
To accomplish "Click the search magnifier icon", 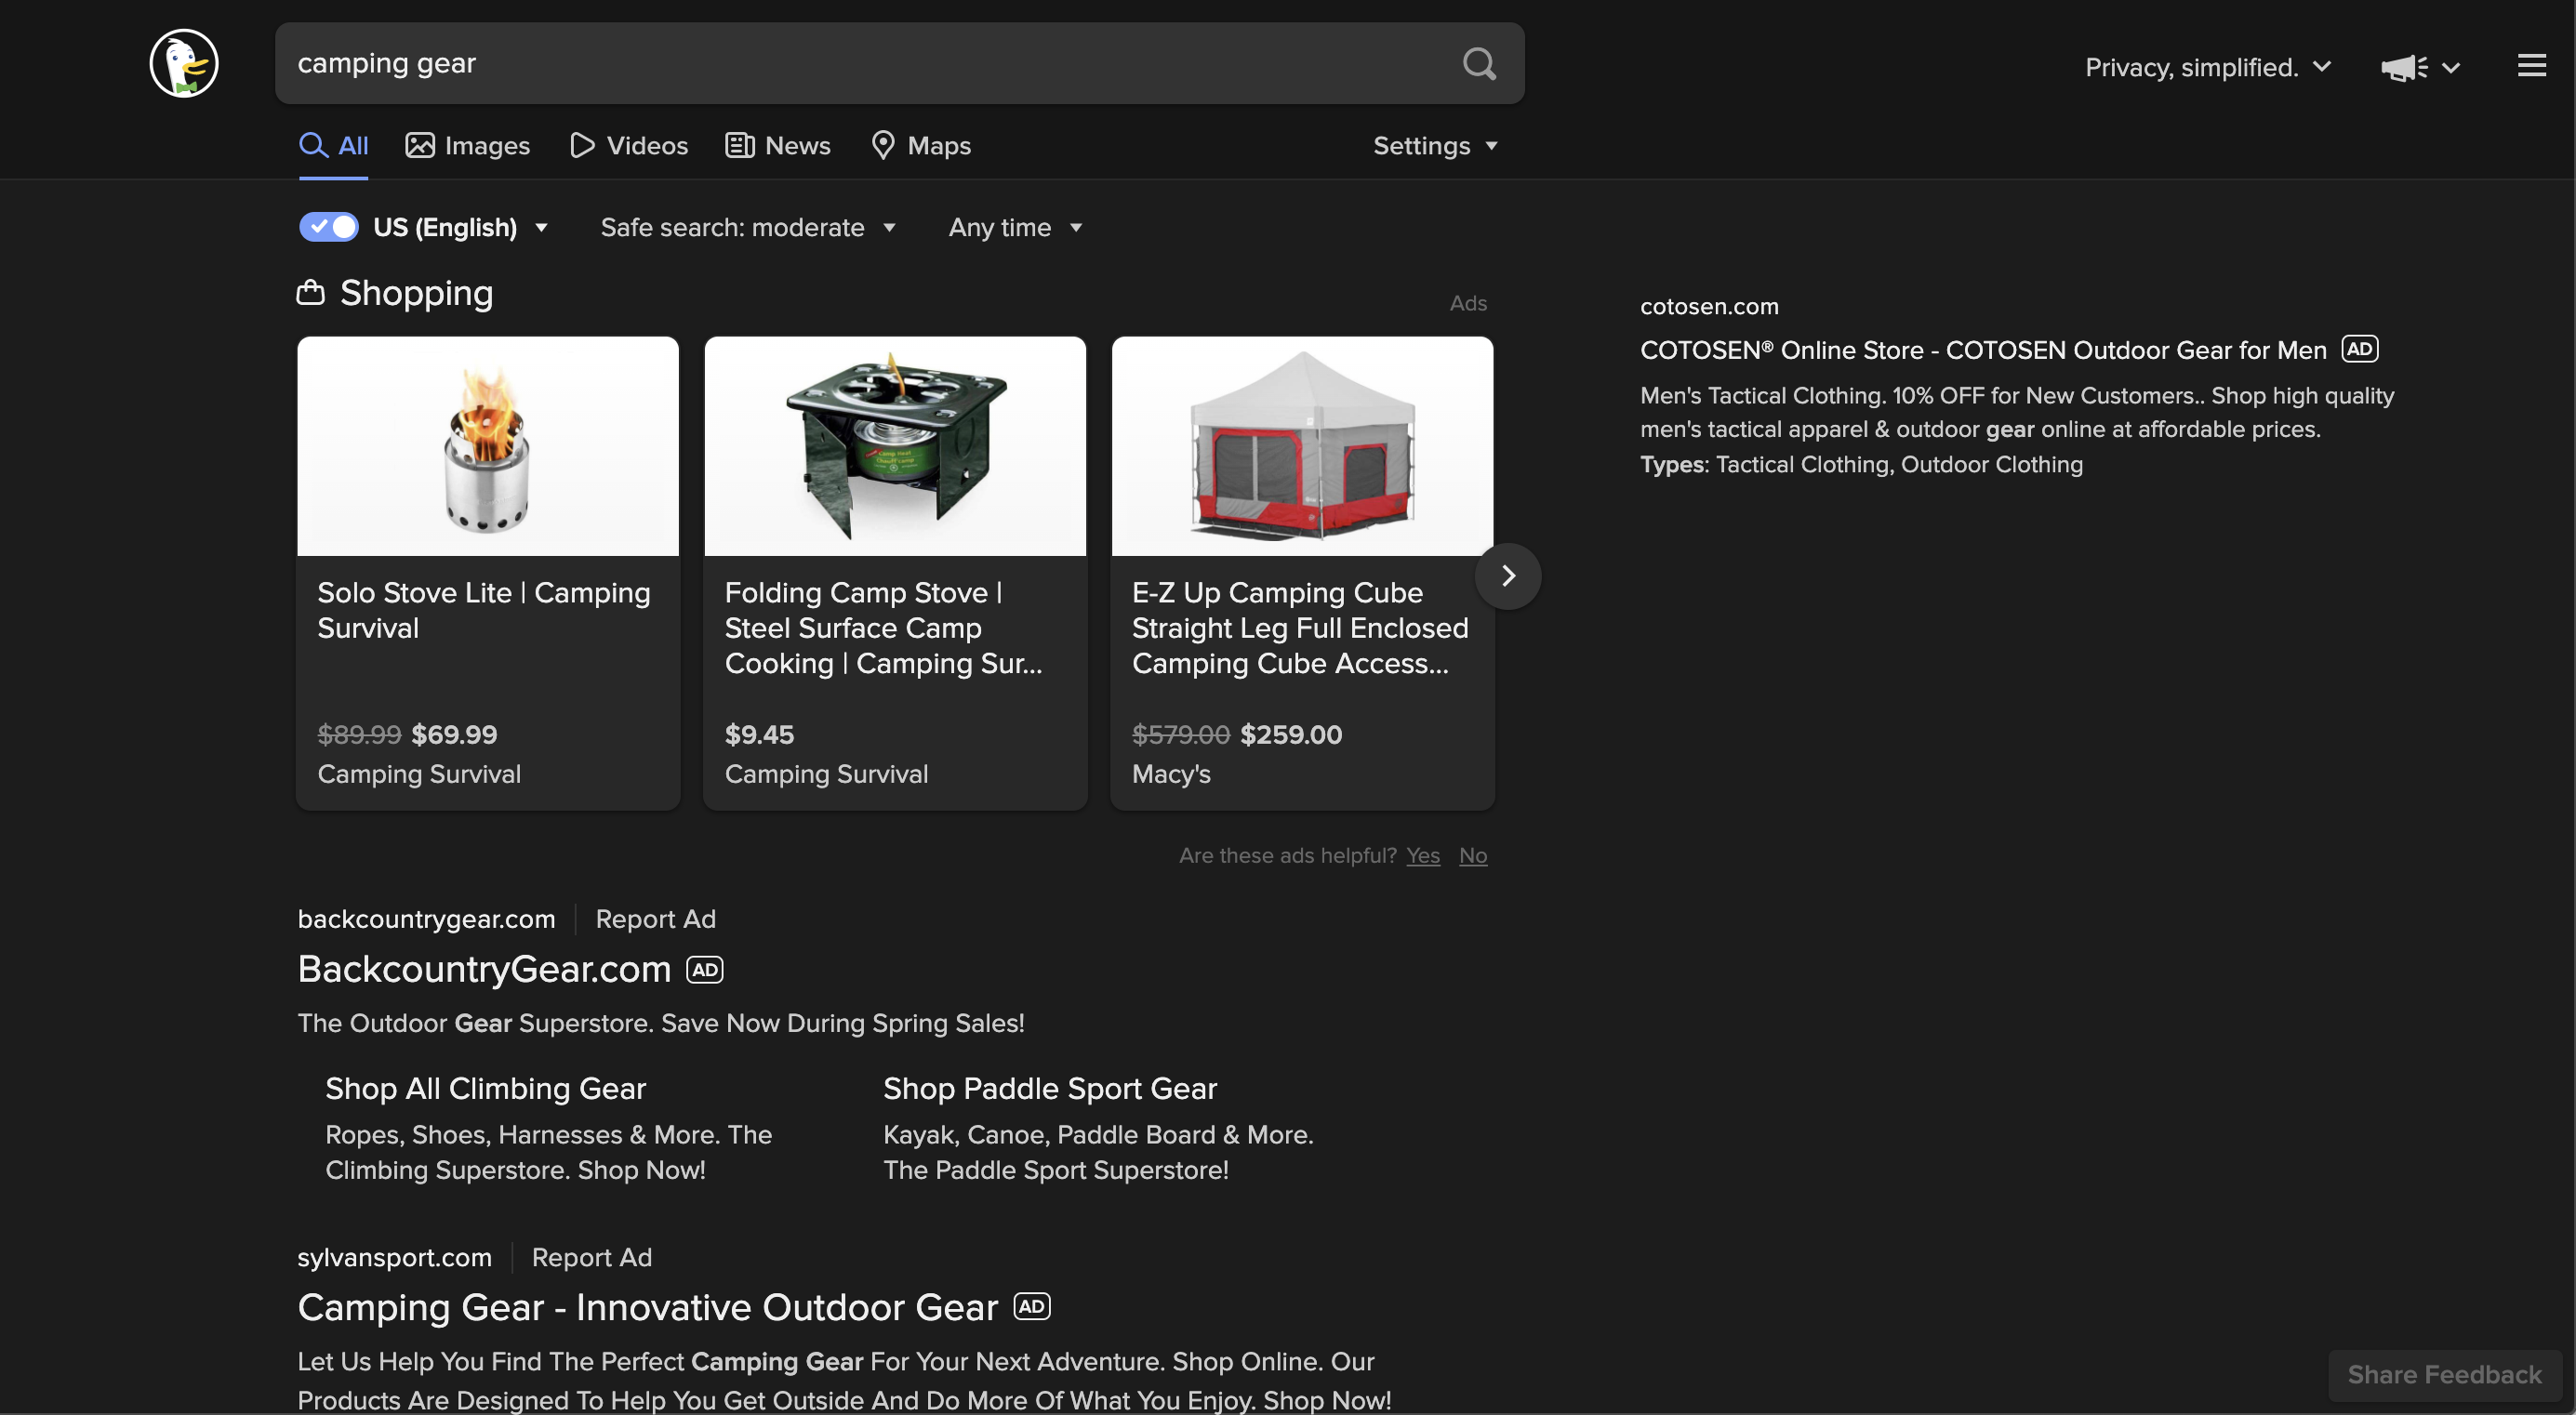I will [1478, 62].
